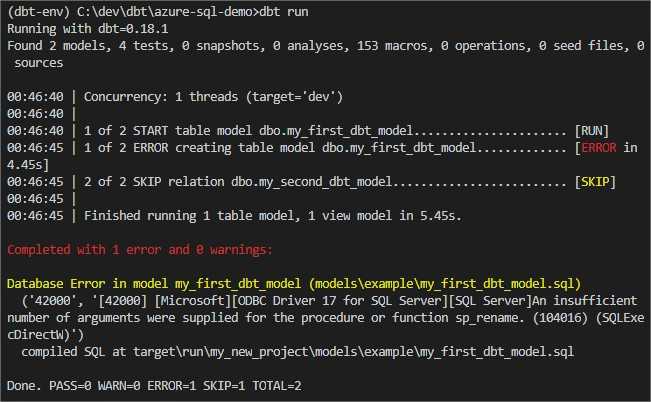
Task: Click the 'ERROR=1' count in summary
Action: (171, 386)
